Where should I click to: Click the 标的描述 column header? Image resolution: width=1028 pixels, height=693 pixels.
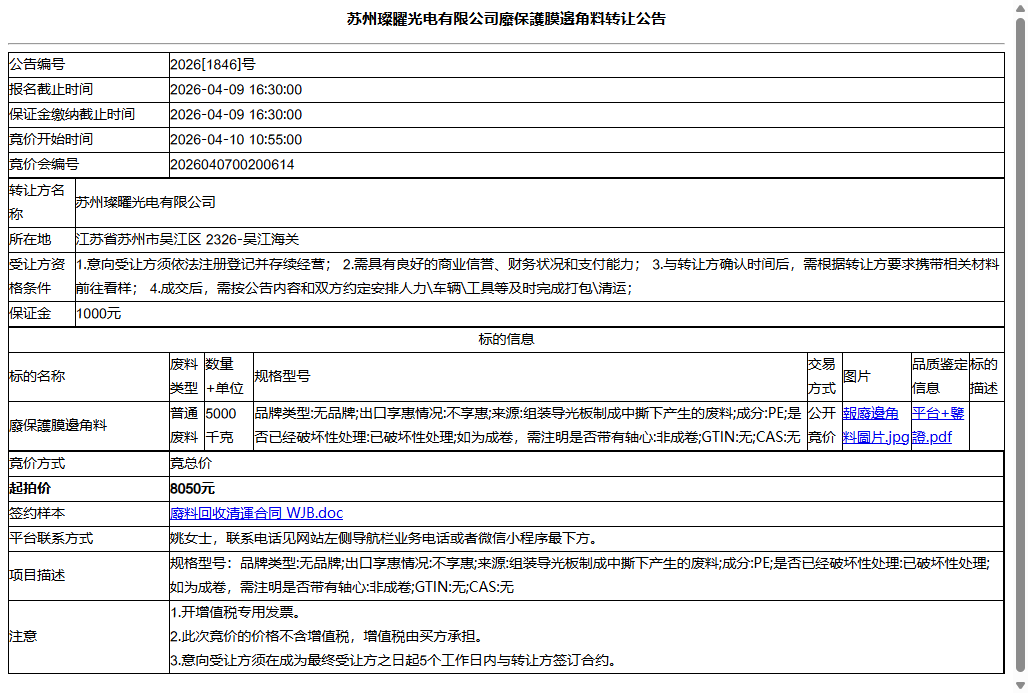tap(986, 376)
